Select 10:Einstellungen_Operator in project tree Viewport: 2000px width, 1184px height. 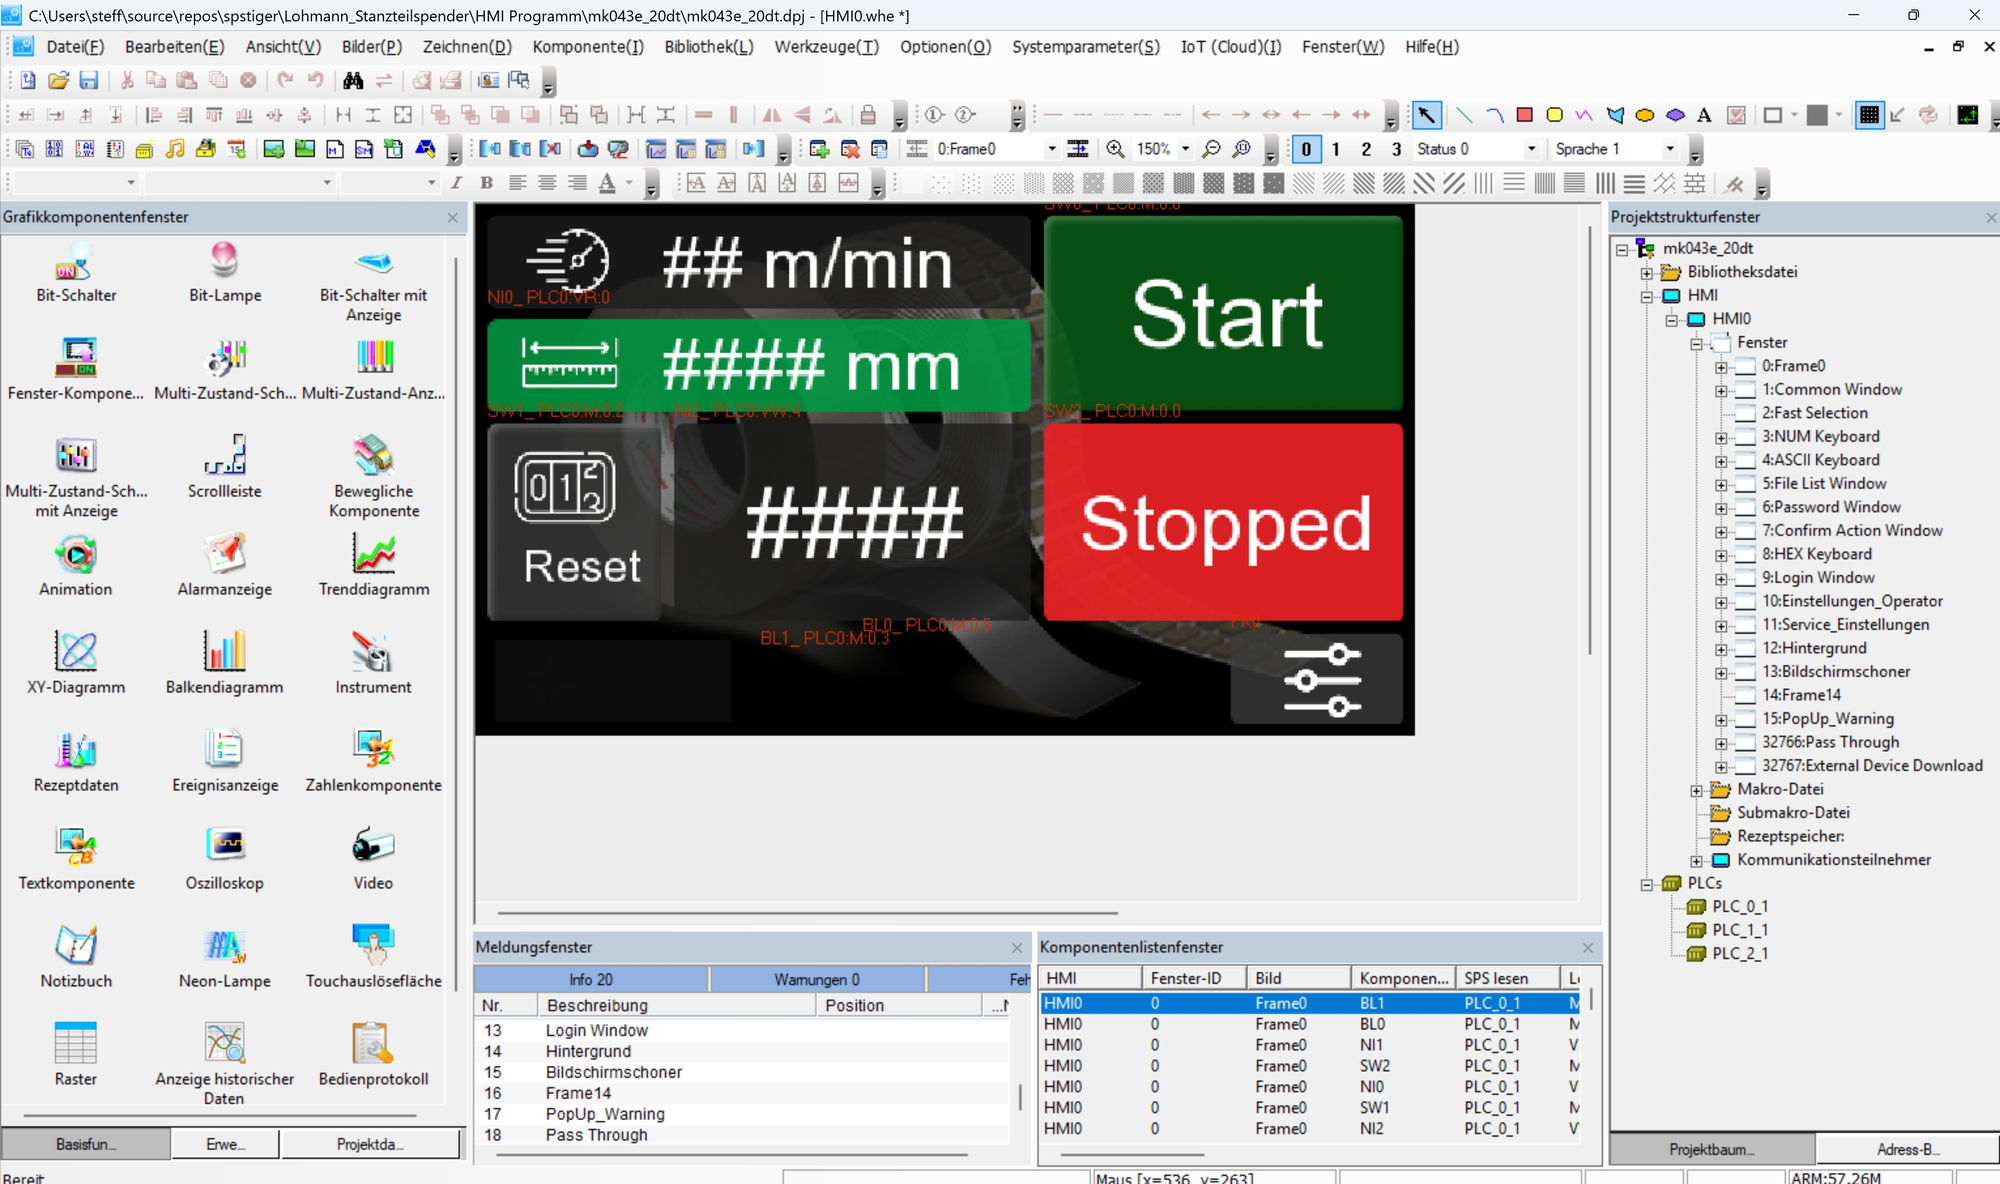pyautogui.click(x=1851, y=601)
